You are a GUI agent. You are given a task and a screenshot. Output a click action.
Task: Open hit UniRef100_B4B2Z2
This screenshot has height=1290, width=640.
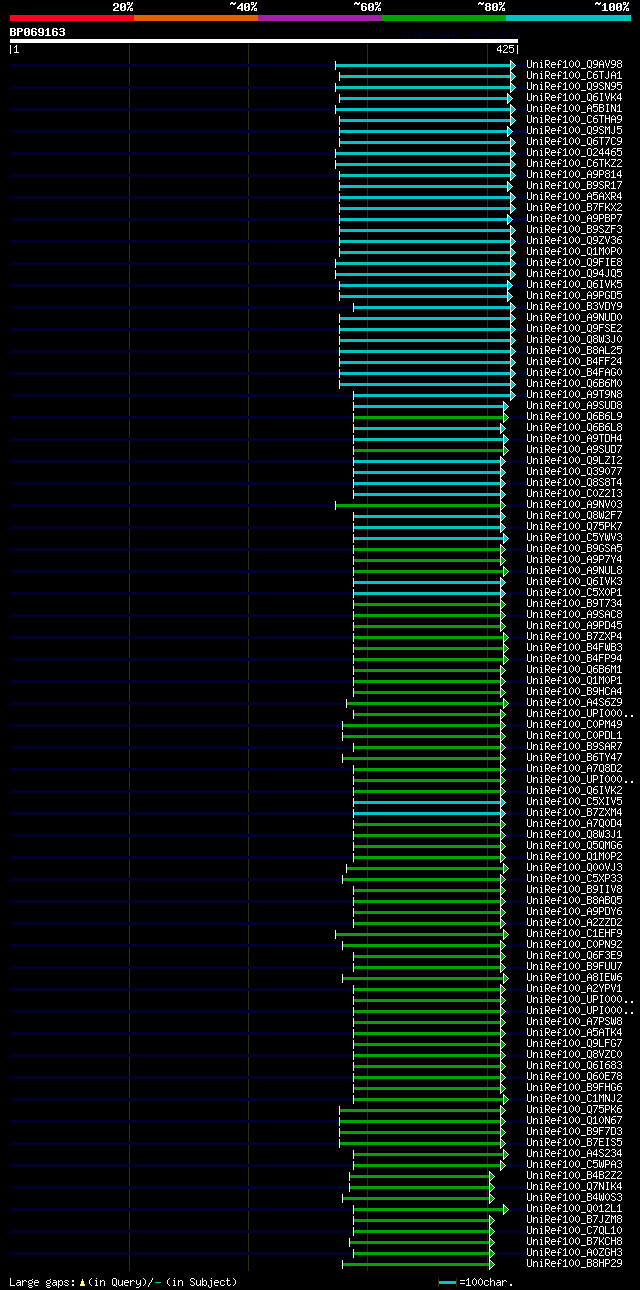574,1175
